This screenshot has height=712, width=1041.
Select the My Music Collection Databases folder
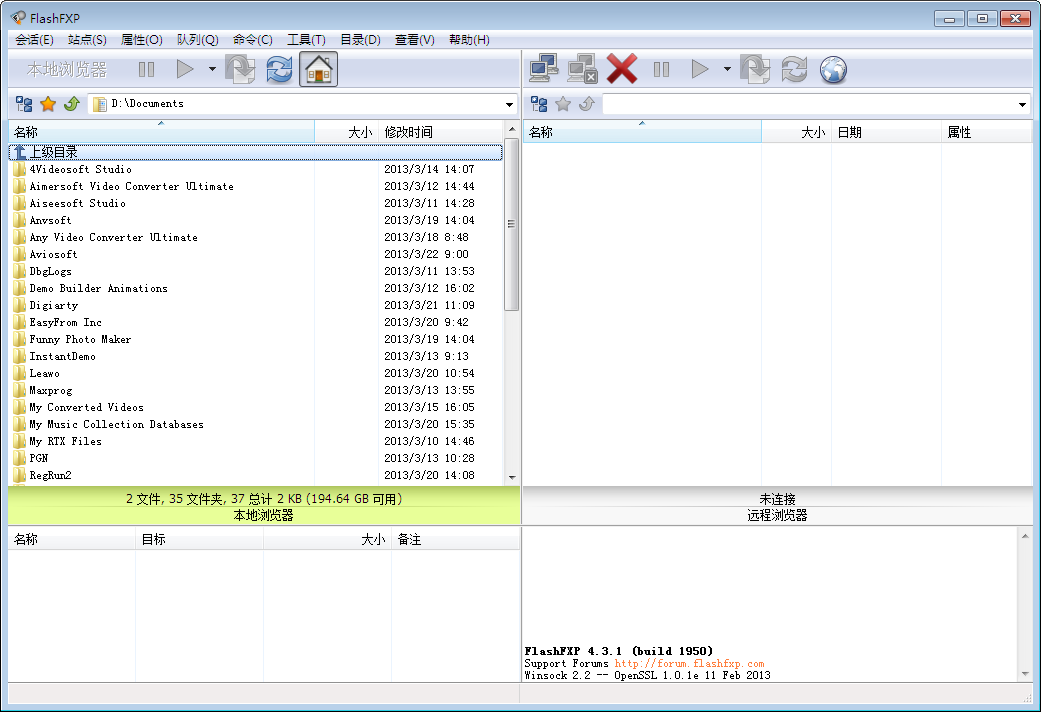click(x=256, y=424)
